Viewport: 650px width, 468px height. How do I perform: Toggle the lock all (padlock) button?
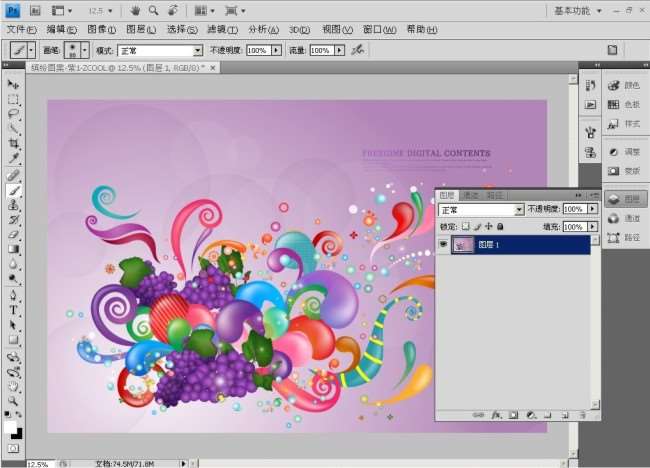(500, 227)
